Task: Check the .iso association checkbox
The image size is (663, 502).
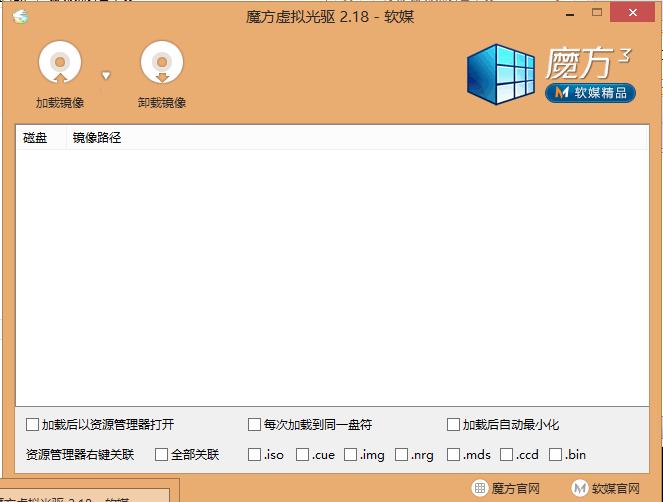Action: (254, 455)
